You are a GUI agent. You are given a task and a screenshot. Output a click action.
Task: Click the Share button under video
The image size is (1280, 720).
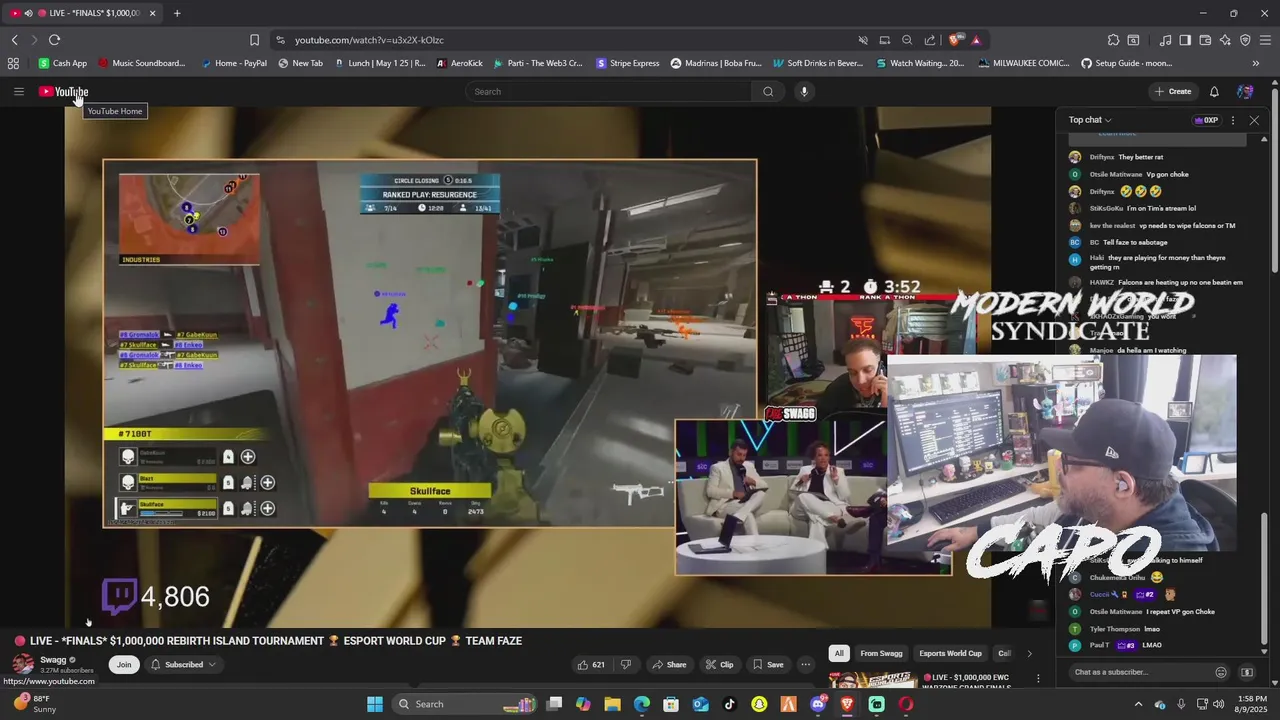[x=669, y=664]
